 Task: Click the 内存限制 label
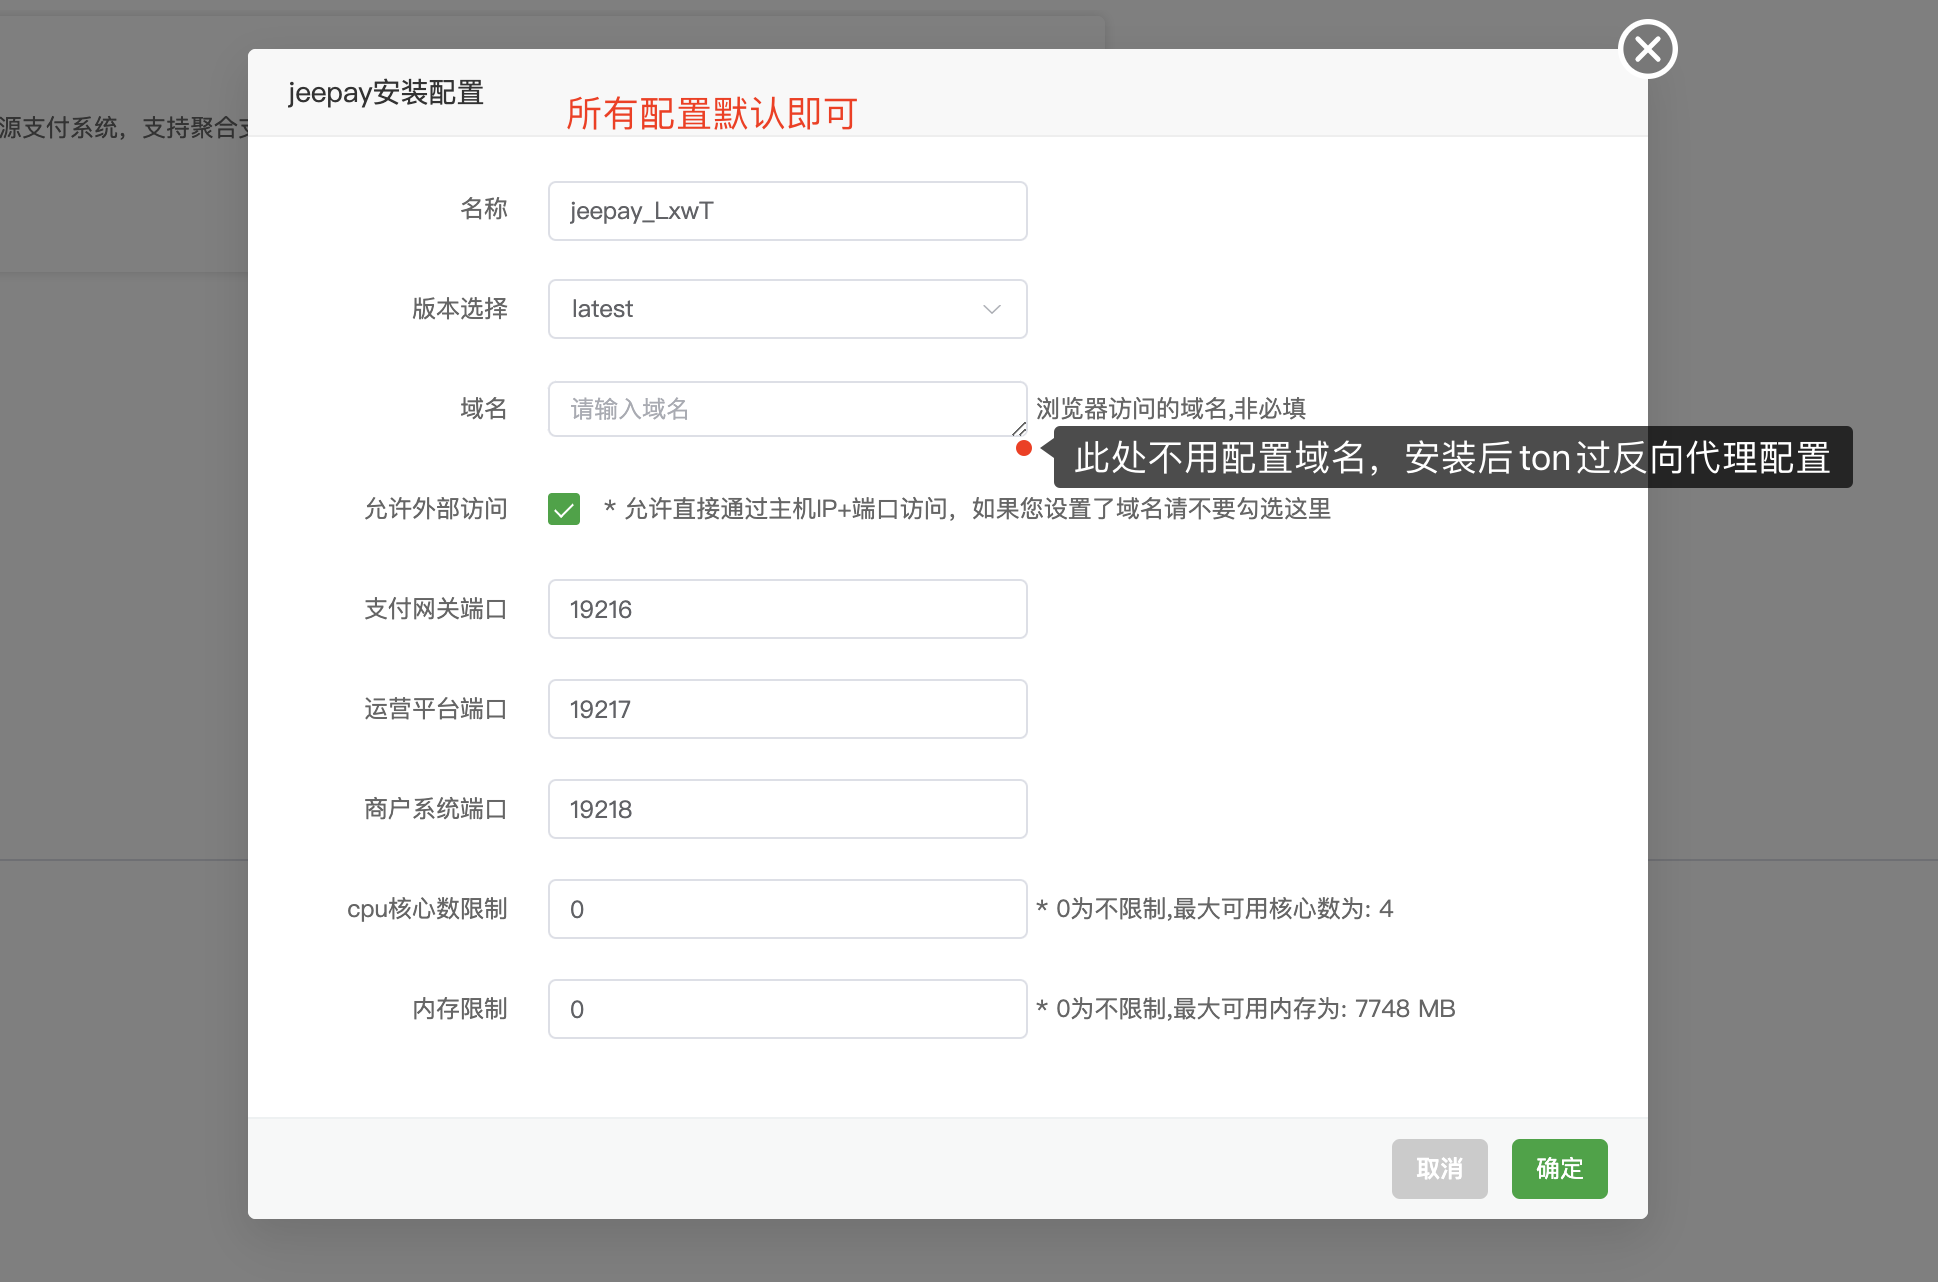coord(460,1009)
